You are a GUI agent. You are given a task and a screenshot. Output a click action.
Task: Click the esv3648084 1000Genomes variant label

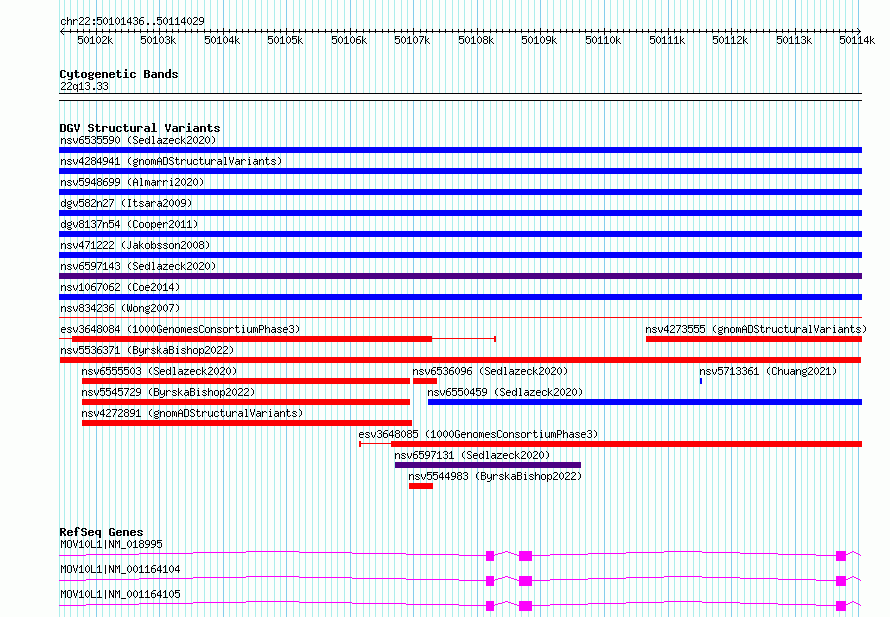tap(180, 329)
